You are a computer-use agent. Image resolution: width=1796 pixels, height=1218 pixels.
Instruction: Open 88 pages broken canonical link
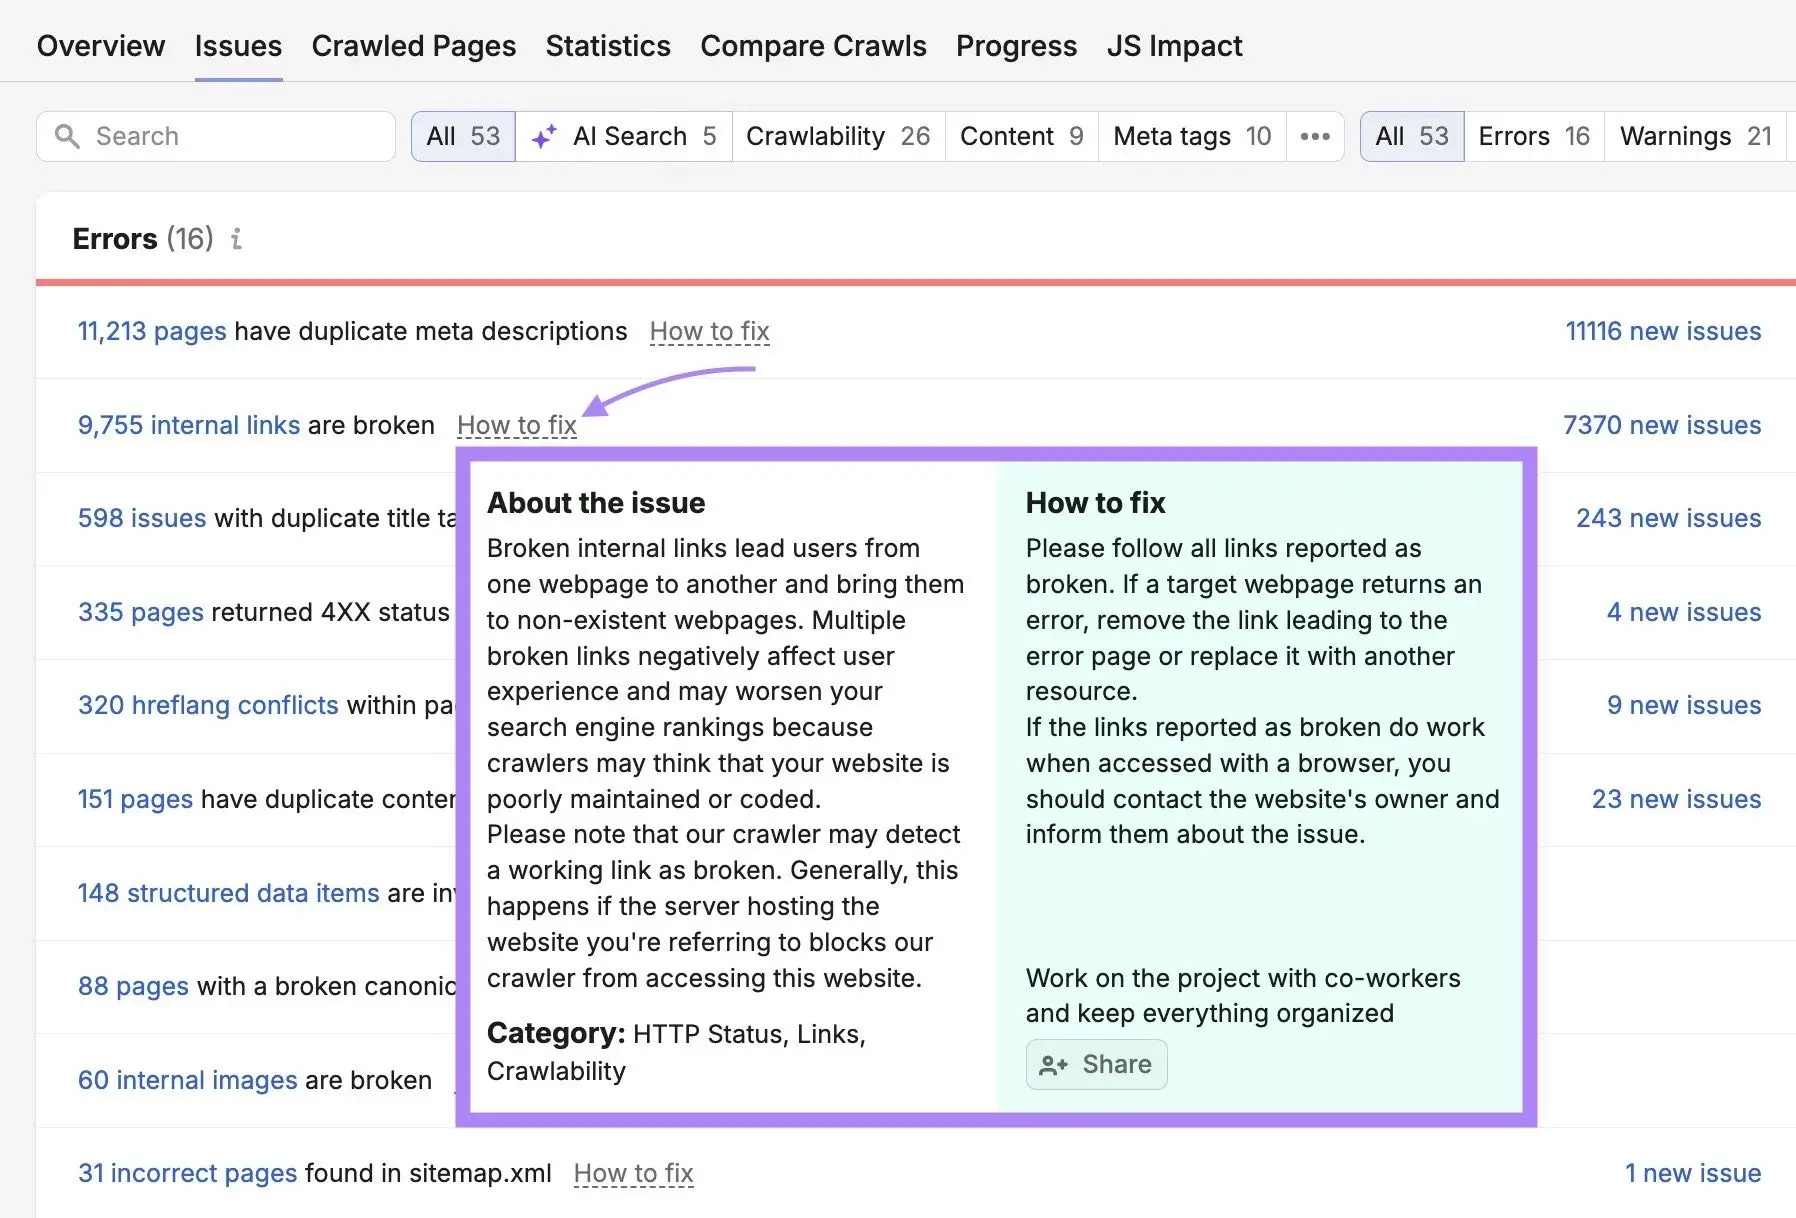point(133,986)
